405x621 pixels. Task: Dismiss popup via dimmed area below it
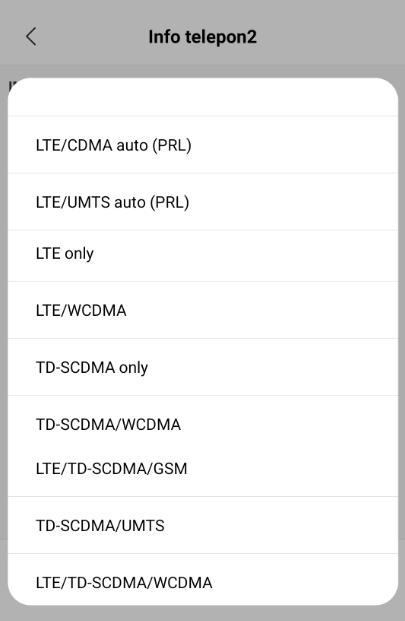point(203,613)
